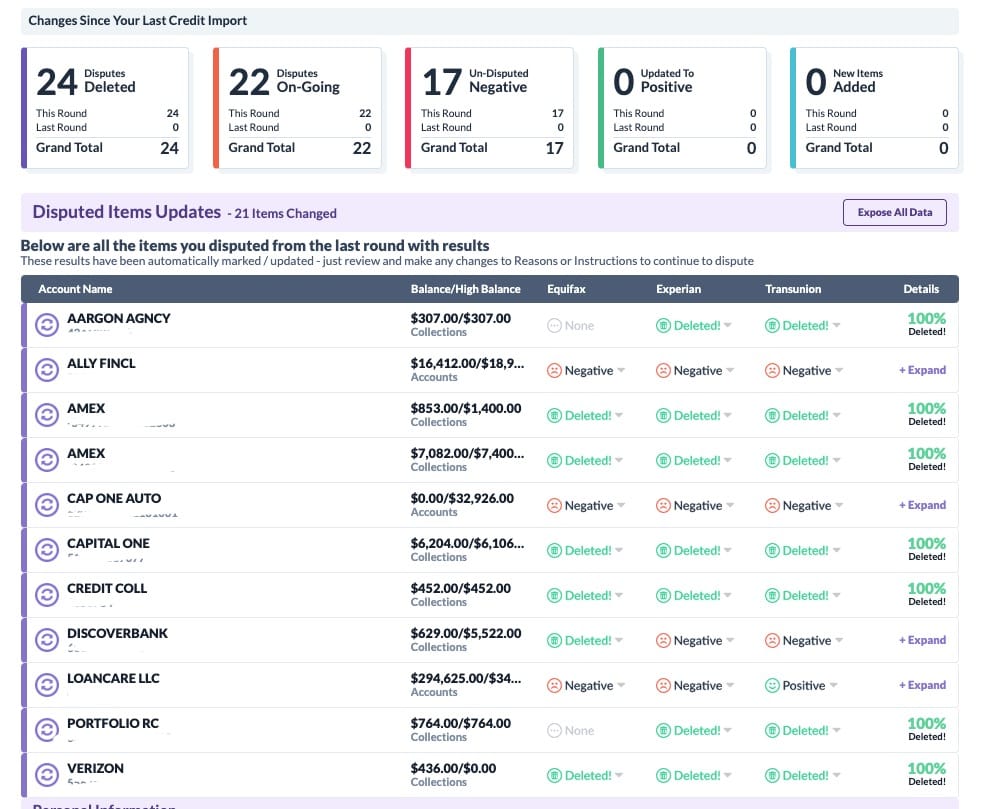This screenshot has width=986, height=809.
Task: Expand details for LOANCARE LLC
Action: 922,685
